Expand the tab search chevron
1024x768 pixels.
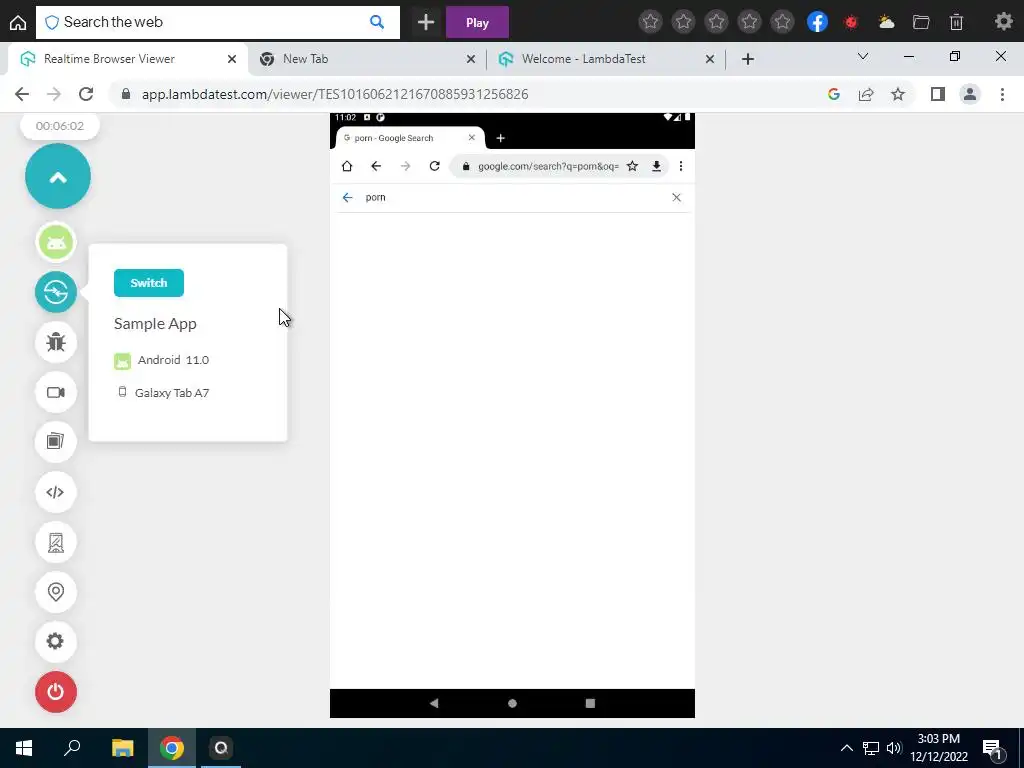863,56
